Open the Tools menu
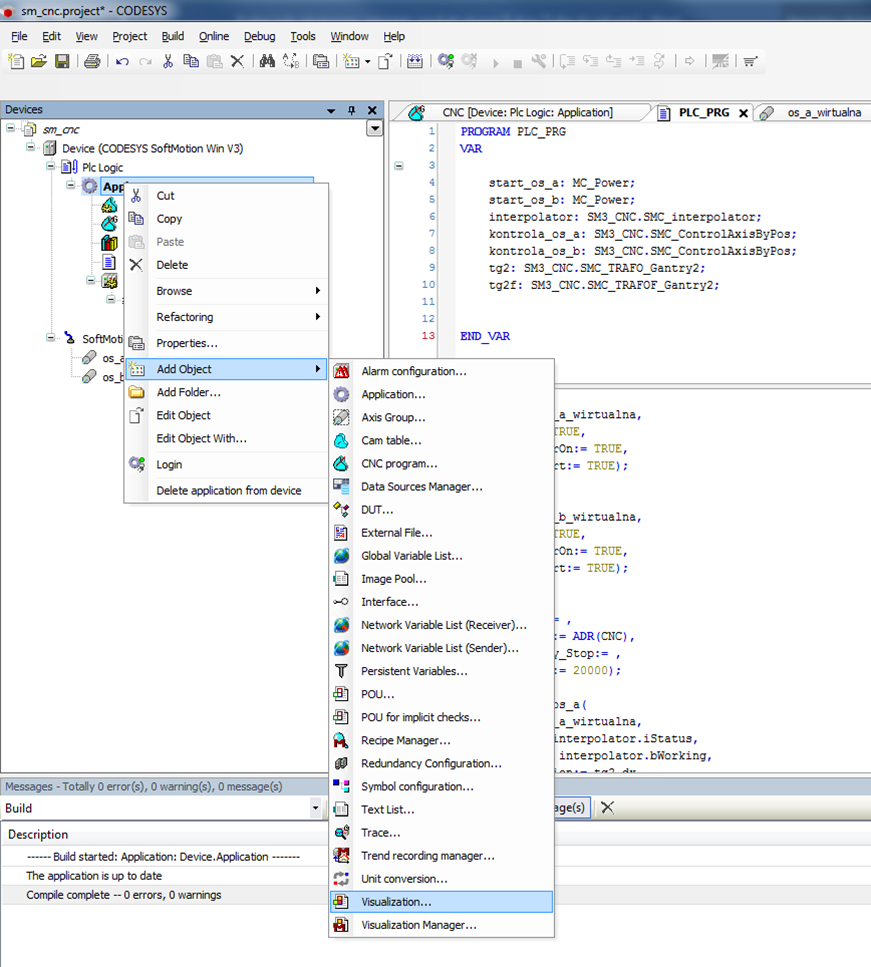The image size is (871, 967). coord(303,36)
